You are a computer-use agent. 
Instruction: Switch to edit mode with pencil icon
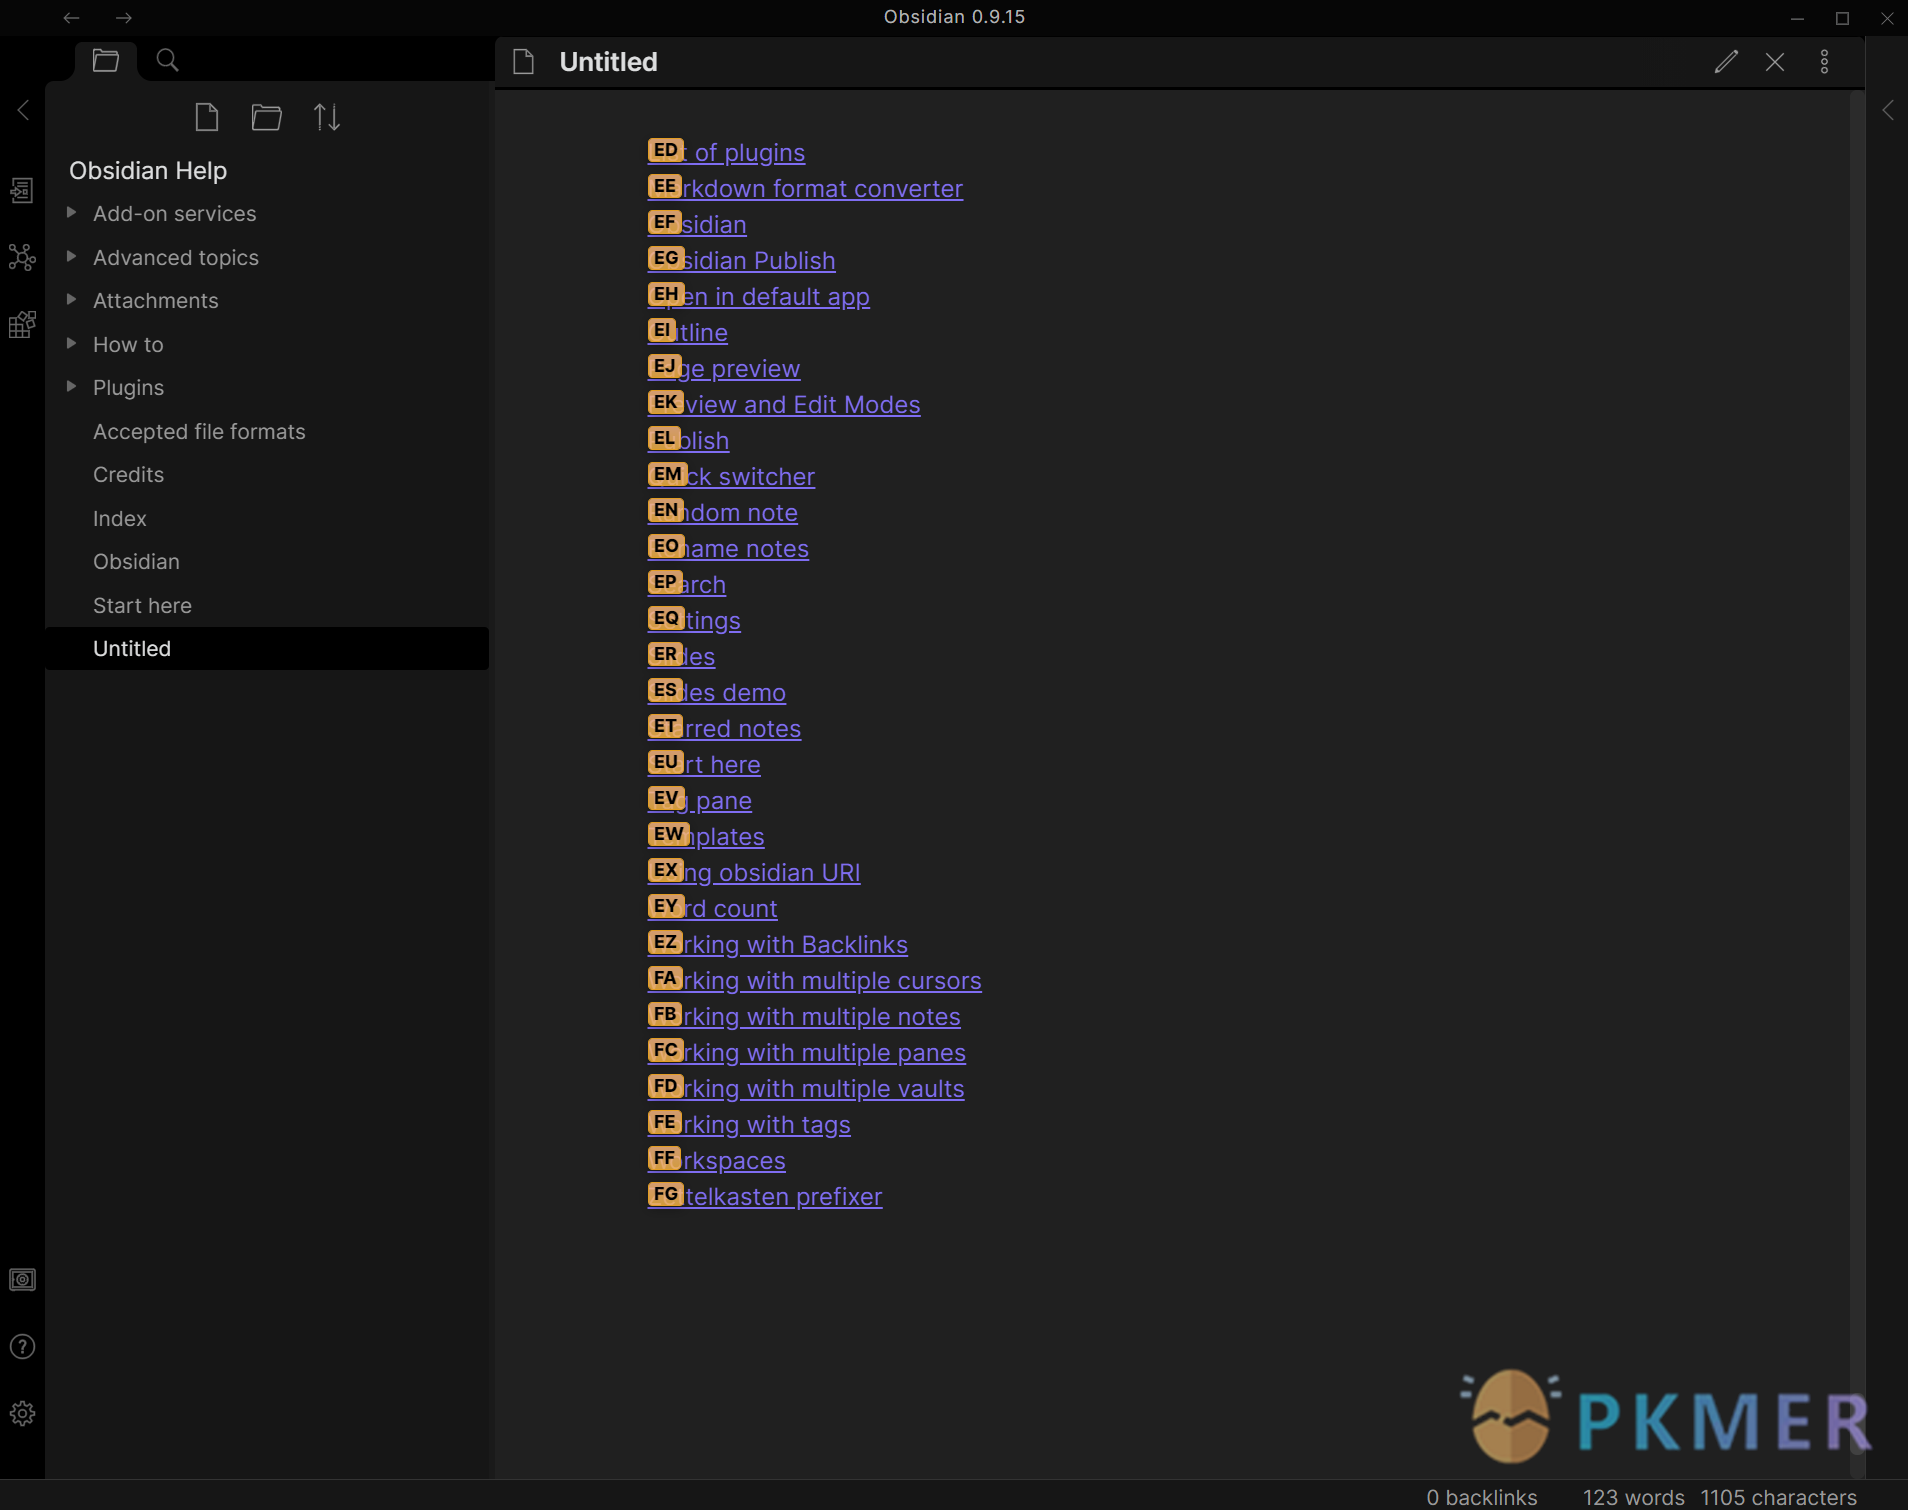tap(1726, 62)
